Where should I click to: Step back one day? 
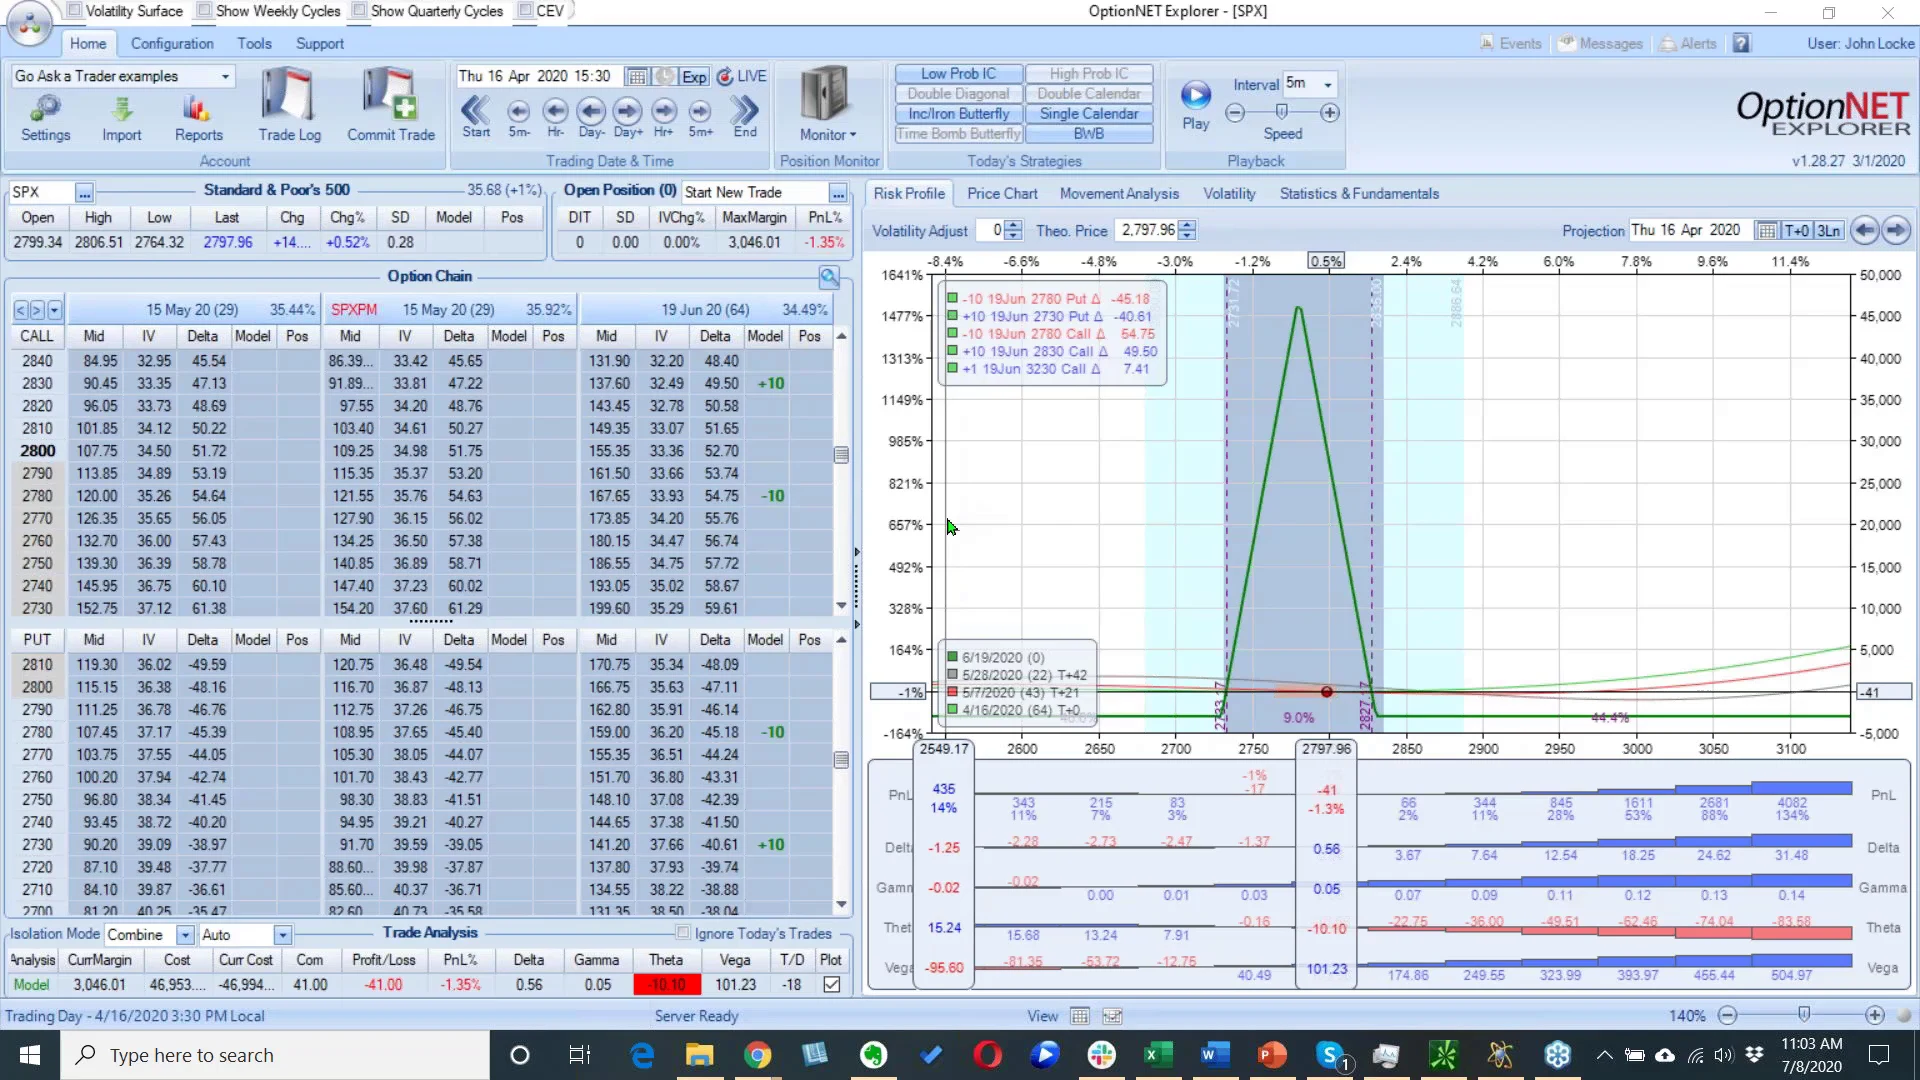click(591, 116)
